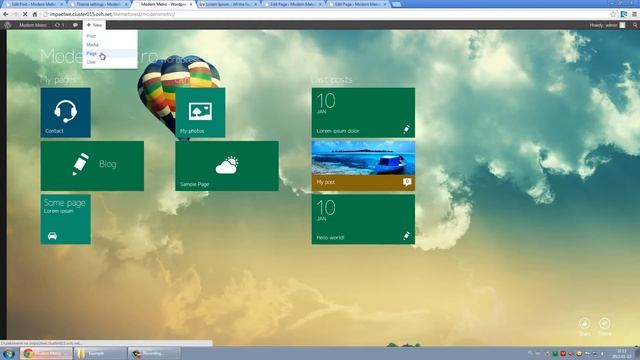Click the WordPress logo in admin bar
Image resolution: width=640 pixels, height=360 pixels.
tap(7, 25)
